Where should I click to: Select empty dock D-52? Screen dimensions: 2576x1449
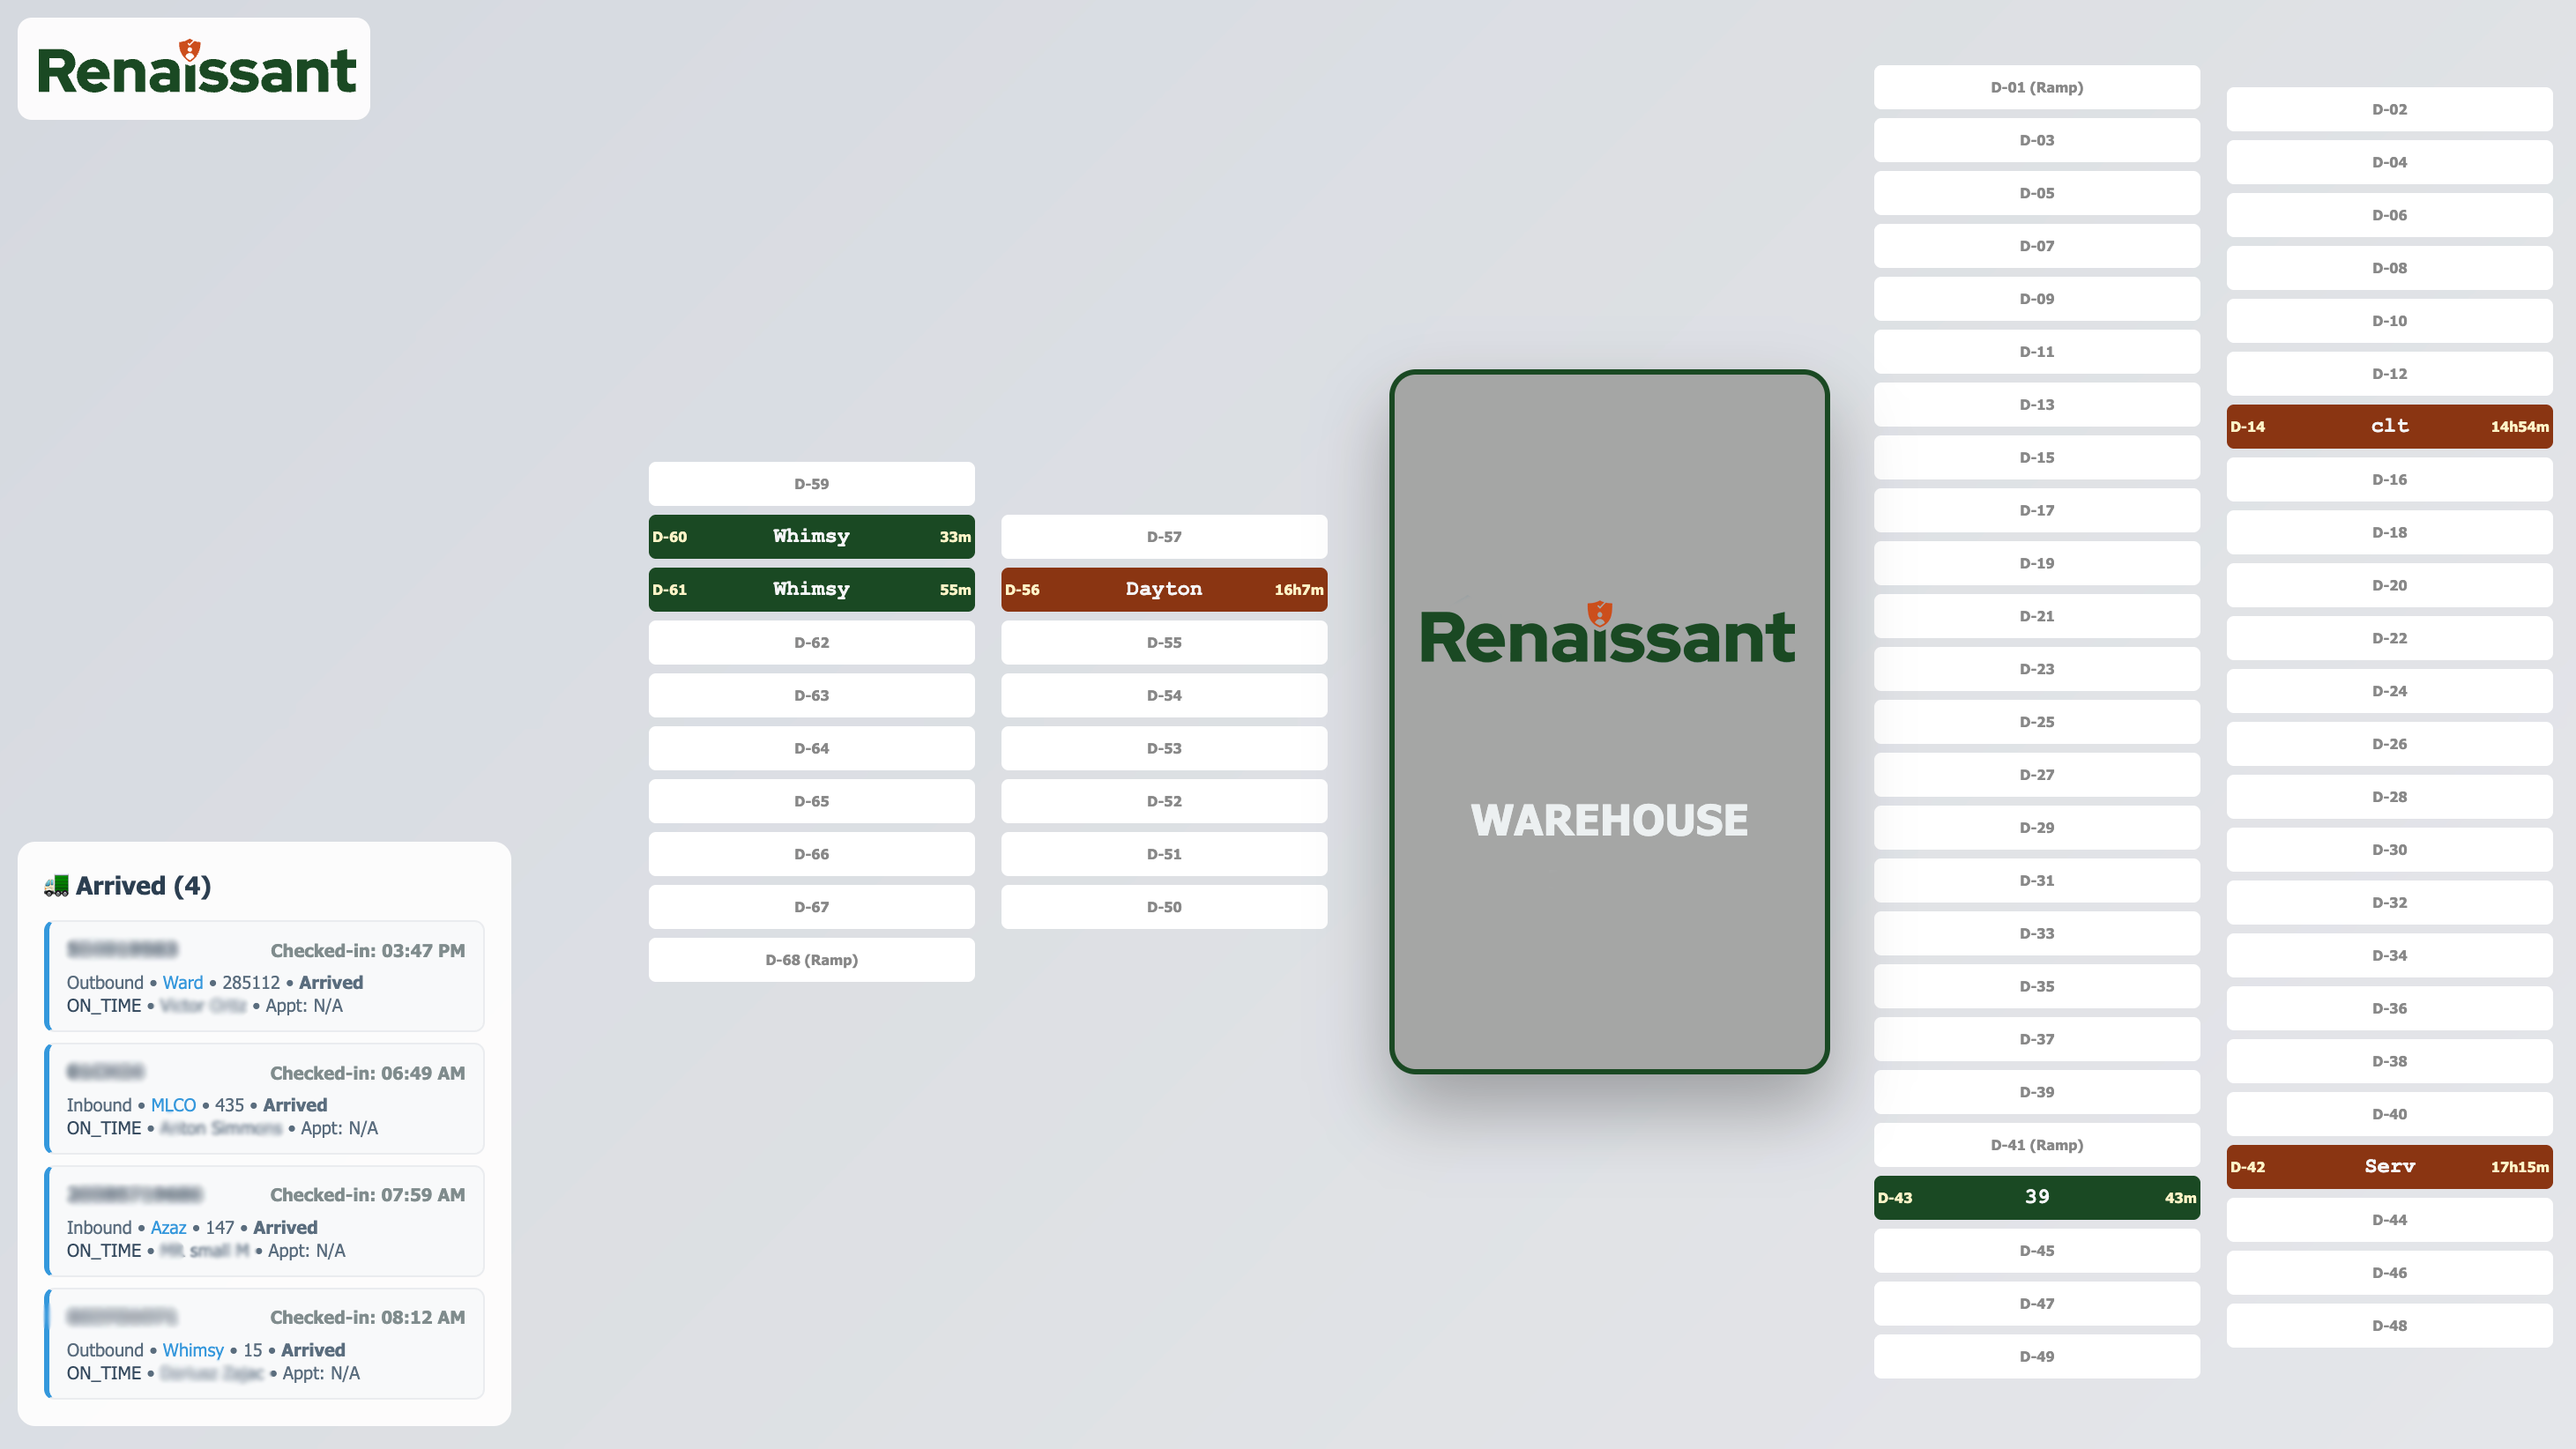click(x=1164, y=802)
